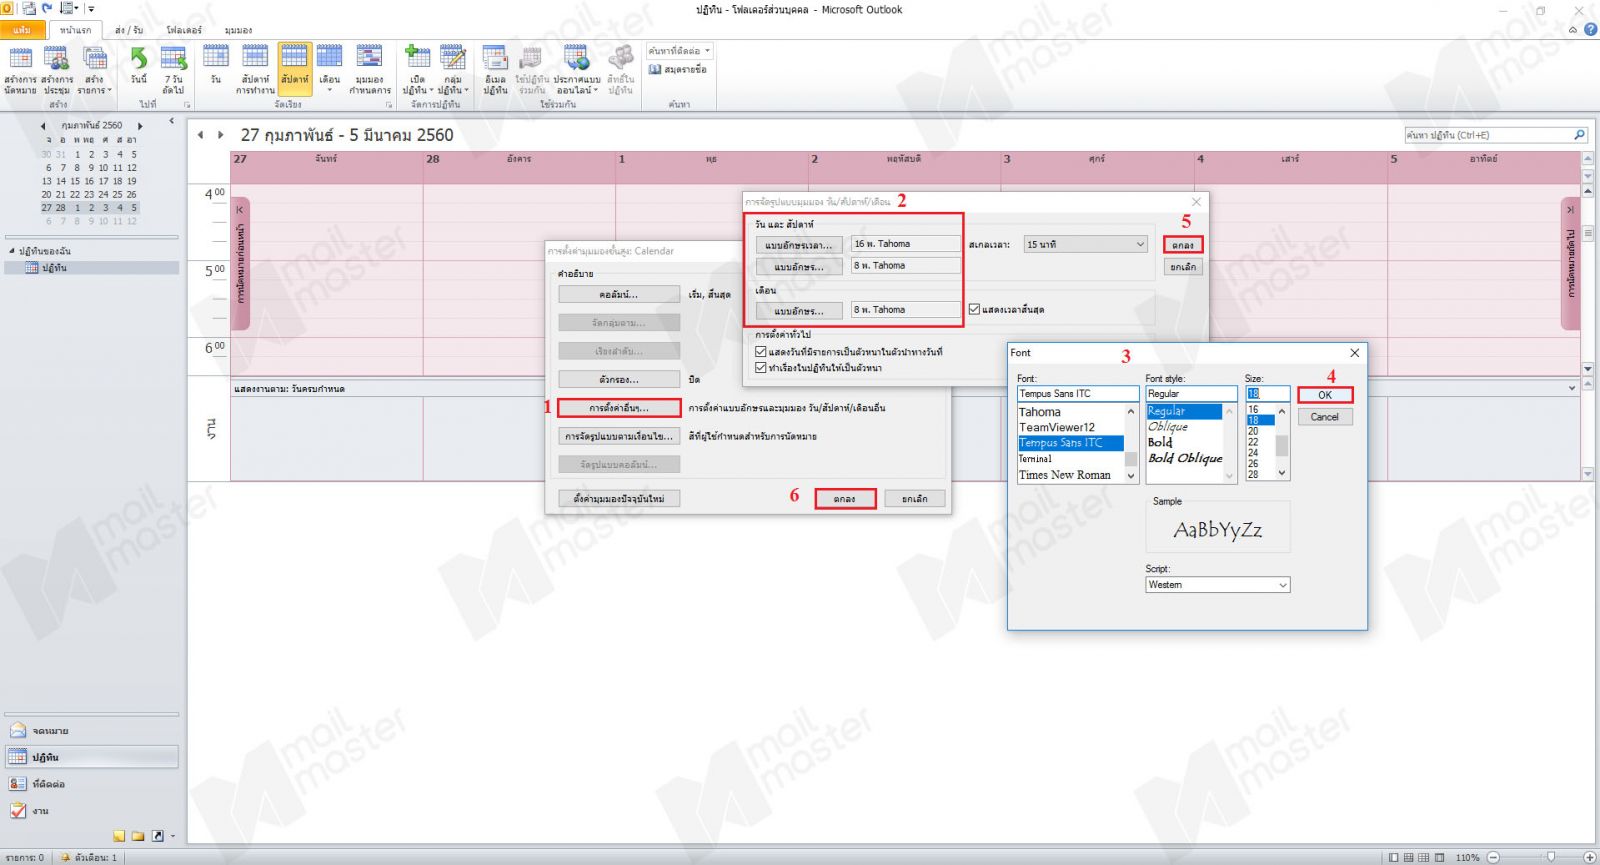Click the Publish Online (ประกาศแบบออนไลน์) icon
Image resolution: width=1600 pixels, height=865 pixels.
577,70
